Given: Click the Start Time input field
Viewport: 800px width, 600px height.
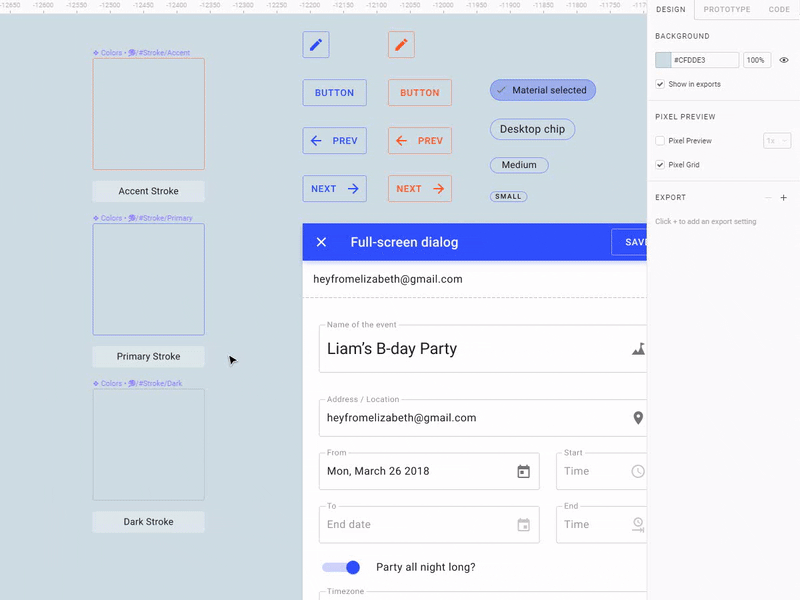Looking at the screenshot, I should coord(601,471).
